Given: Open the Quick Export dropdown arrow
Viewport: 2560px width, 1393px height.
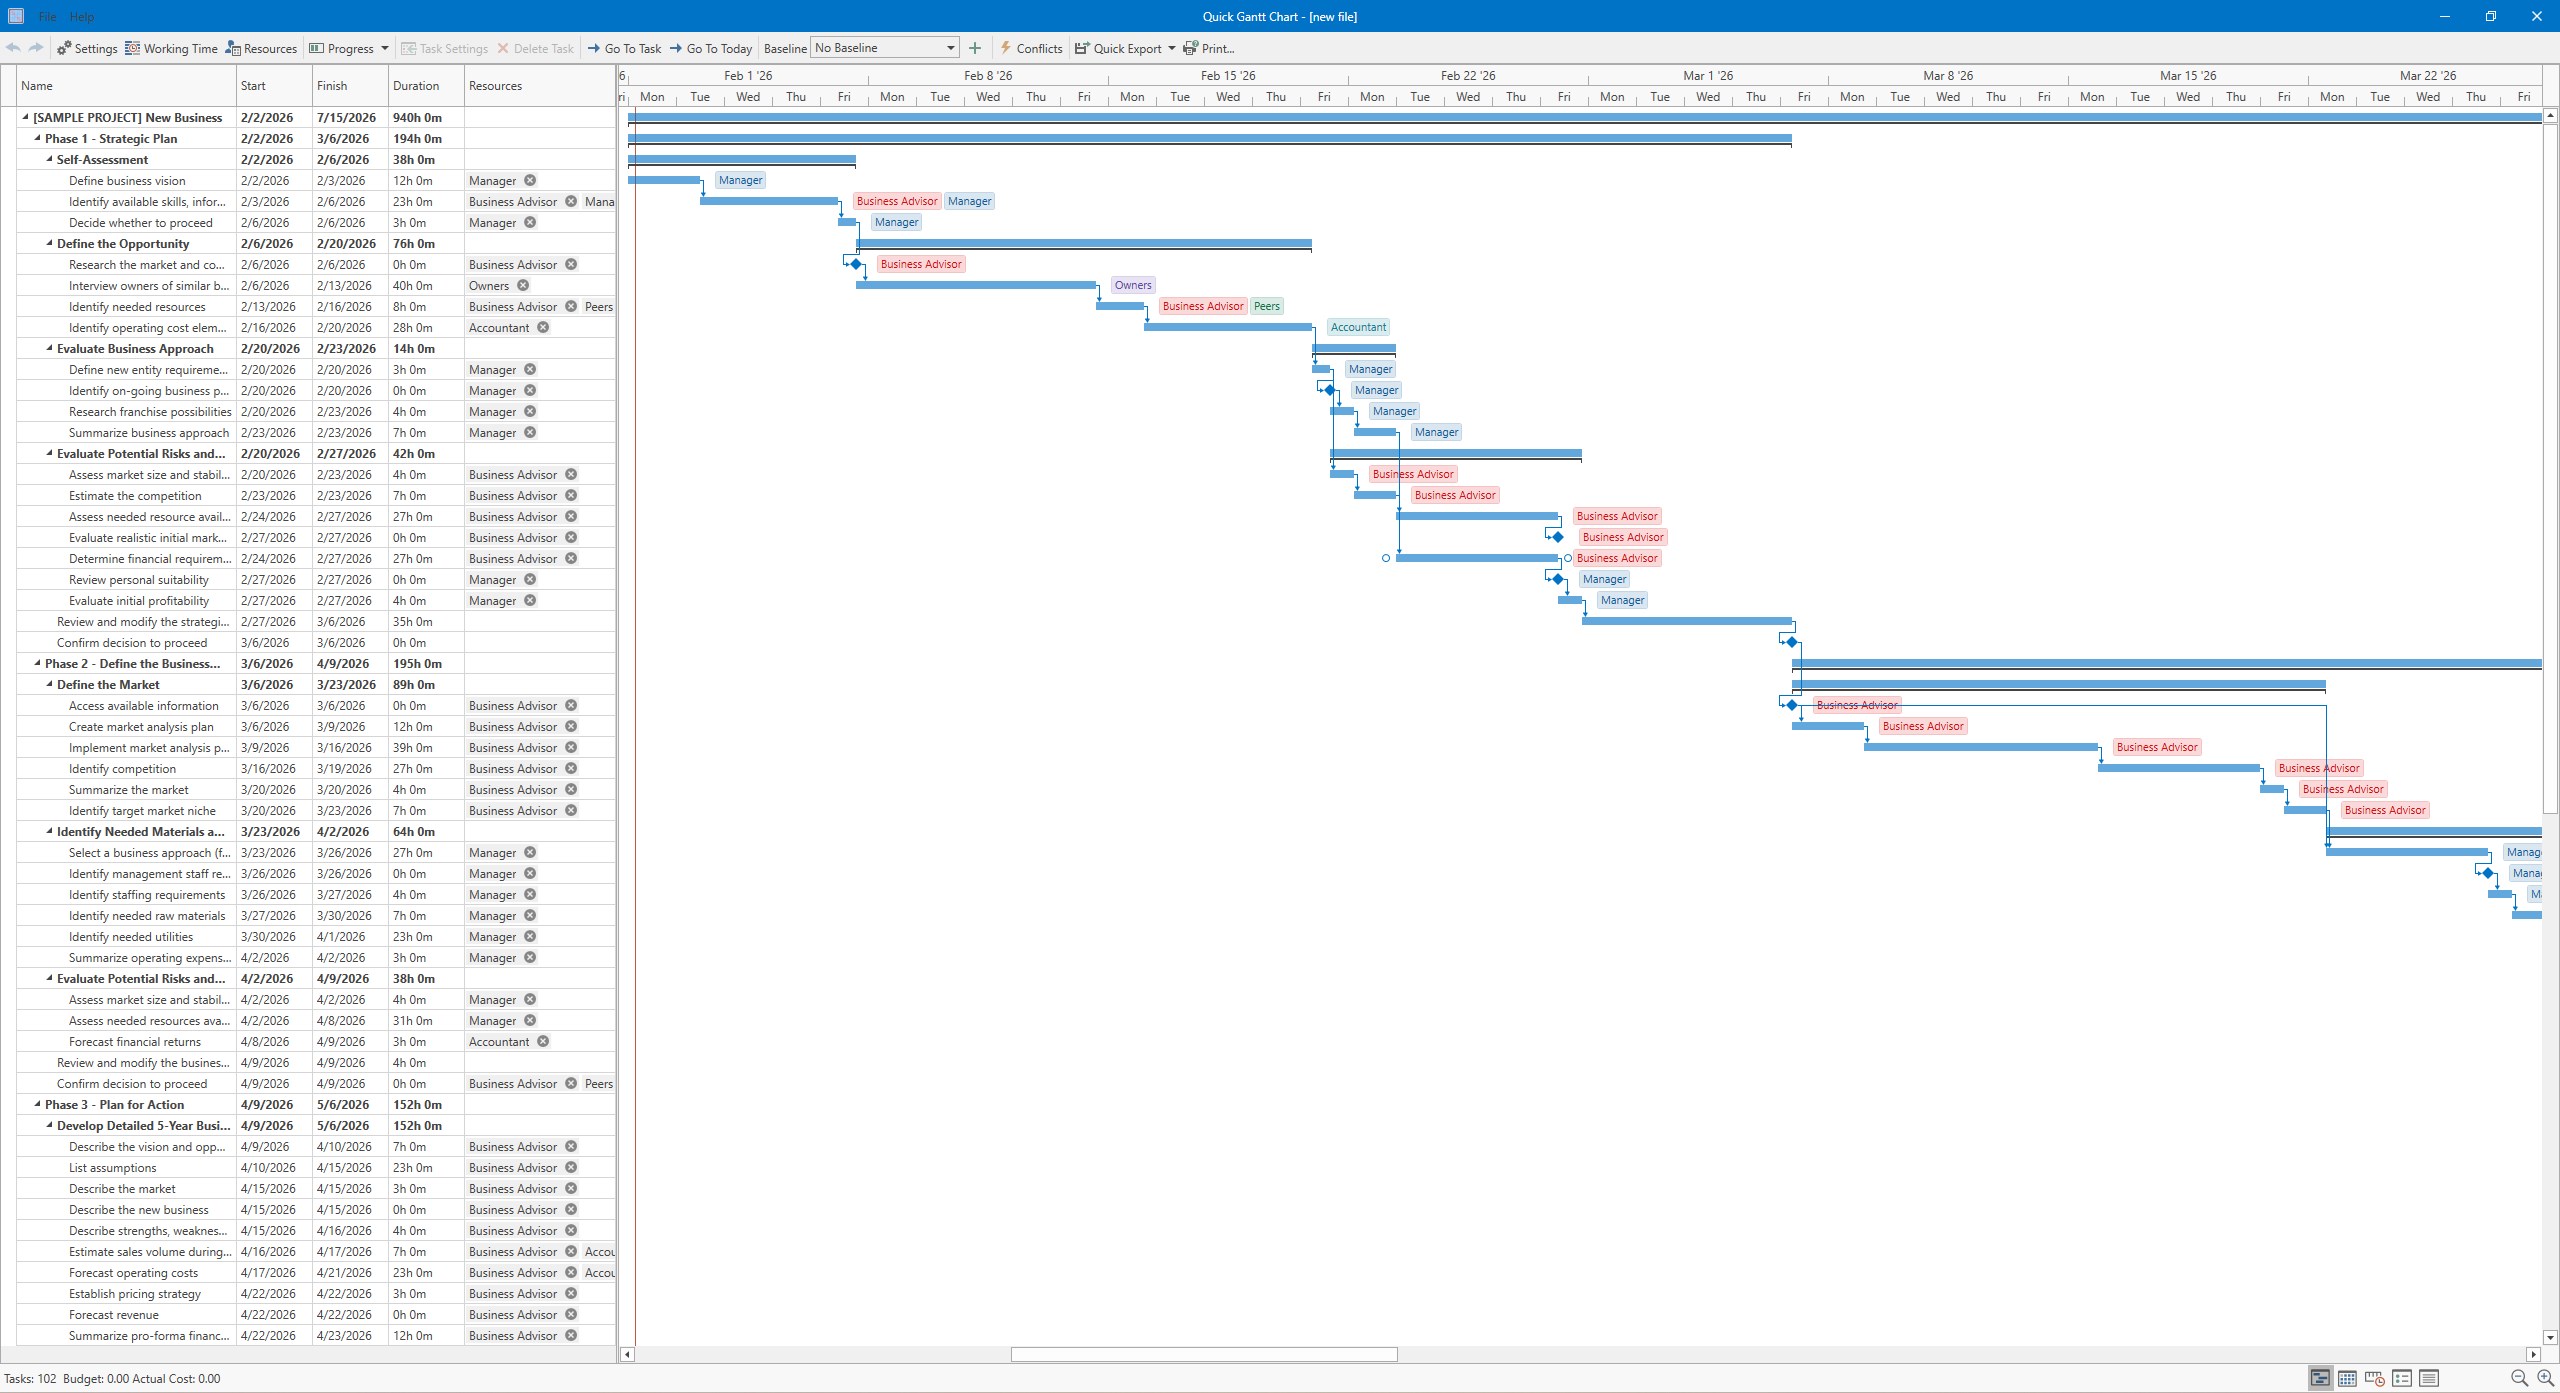Looking at the screenshot, I should click(1174, 47).
